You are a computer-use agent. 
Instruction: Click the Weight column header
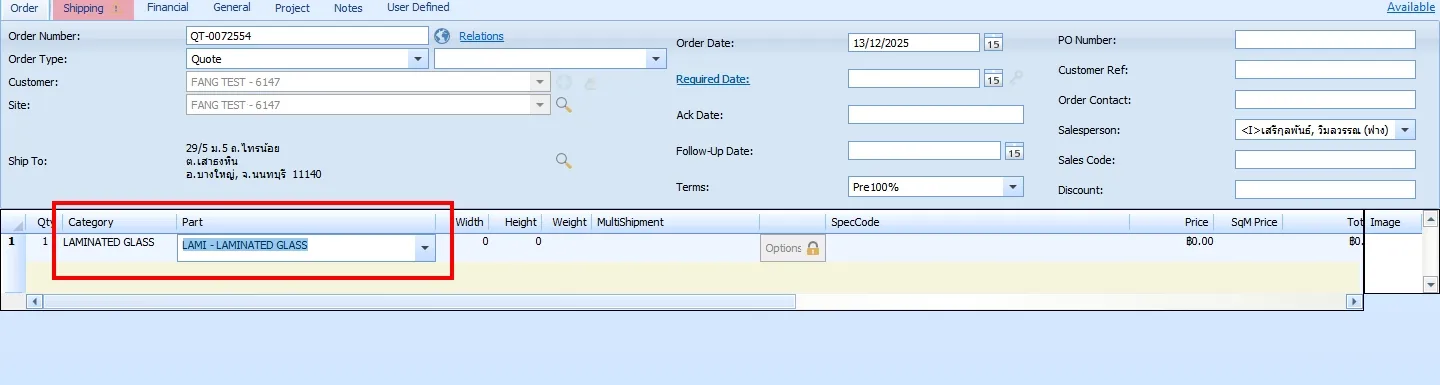(568, 222)
